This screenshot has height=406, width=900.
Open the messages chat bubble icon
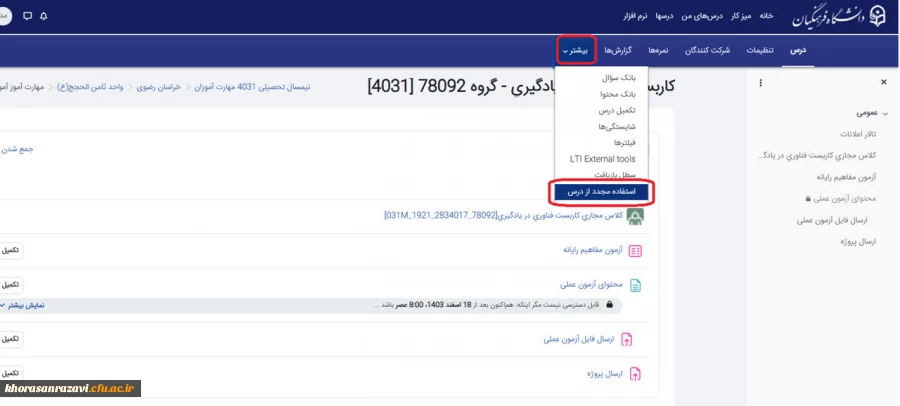pos(26,17)
